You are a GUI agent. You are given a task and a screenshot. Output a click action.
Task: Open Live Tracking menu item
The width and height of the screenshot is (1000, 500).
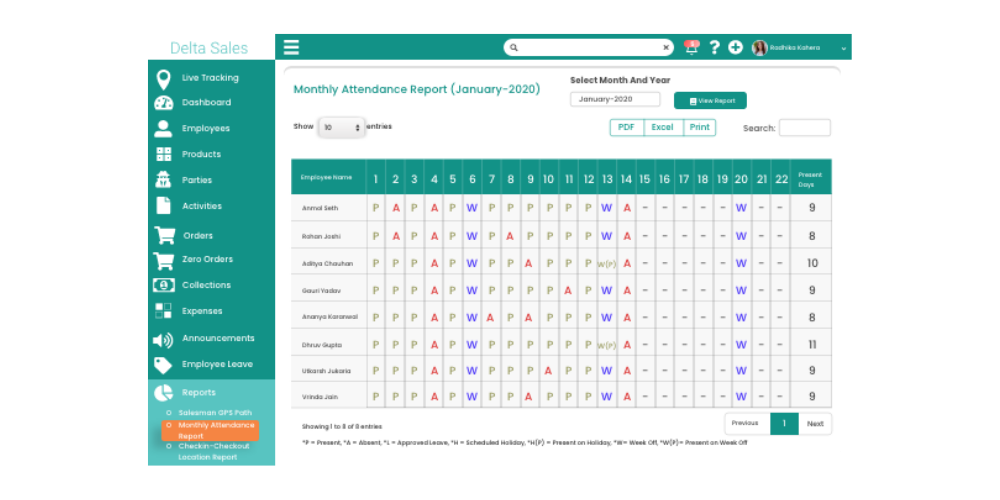pyautogui.click(x=211, y=78)
